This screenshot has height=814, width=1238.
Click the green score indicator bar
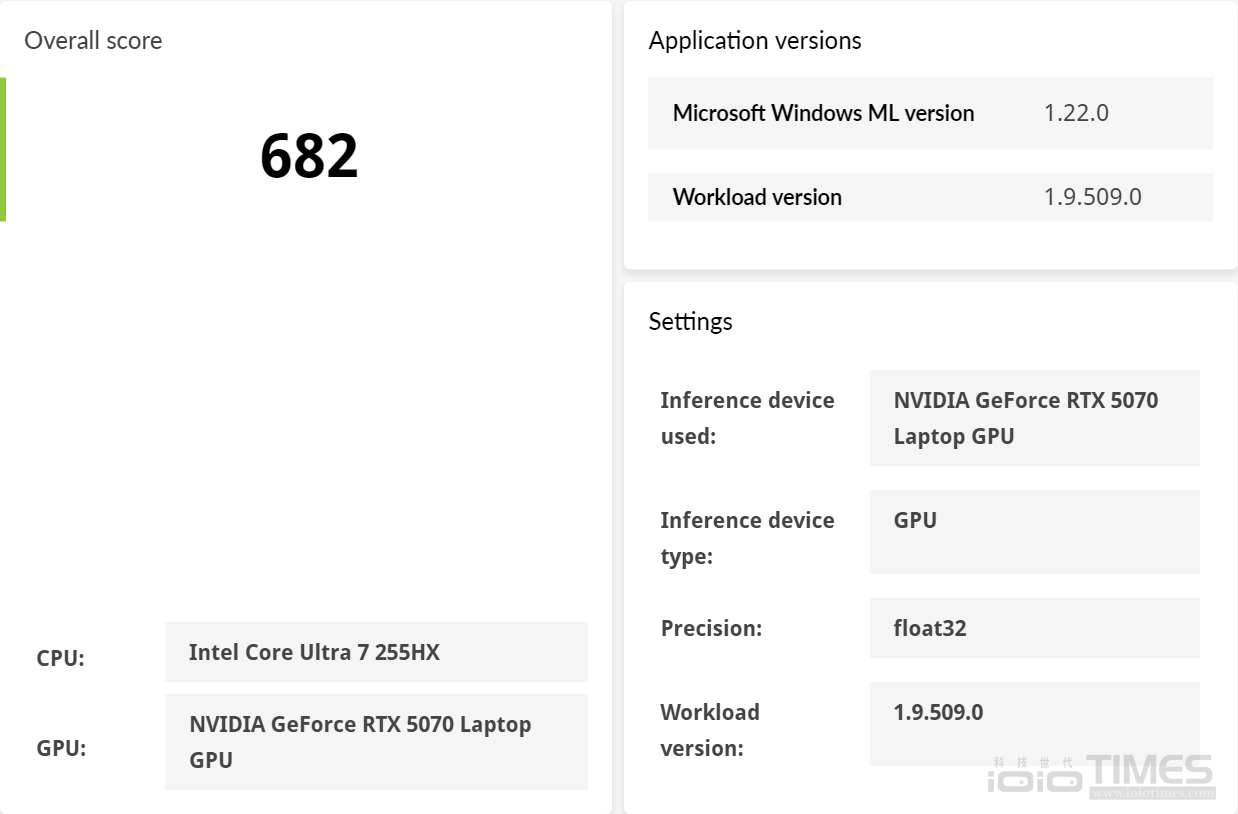pos(3,149)
